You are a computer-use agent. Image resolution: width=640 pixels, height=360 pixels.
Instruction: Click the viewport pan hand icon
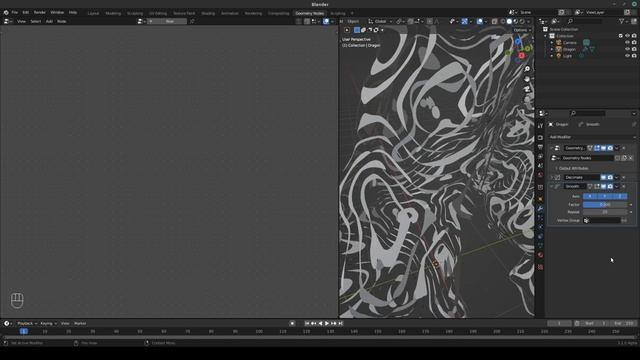[x=527, y=79]
